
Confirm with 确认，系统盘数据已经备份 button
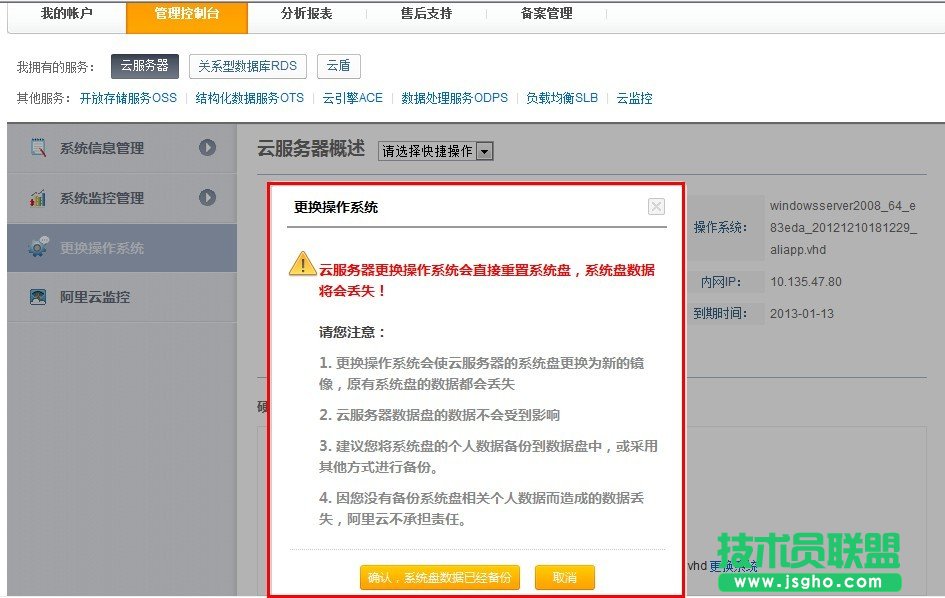[x=439, y=578]
